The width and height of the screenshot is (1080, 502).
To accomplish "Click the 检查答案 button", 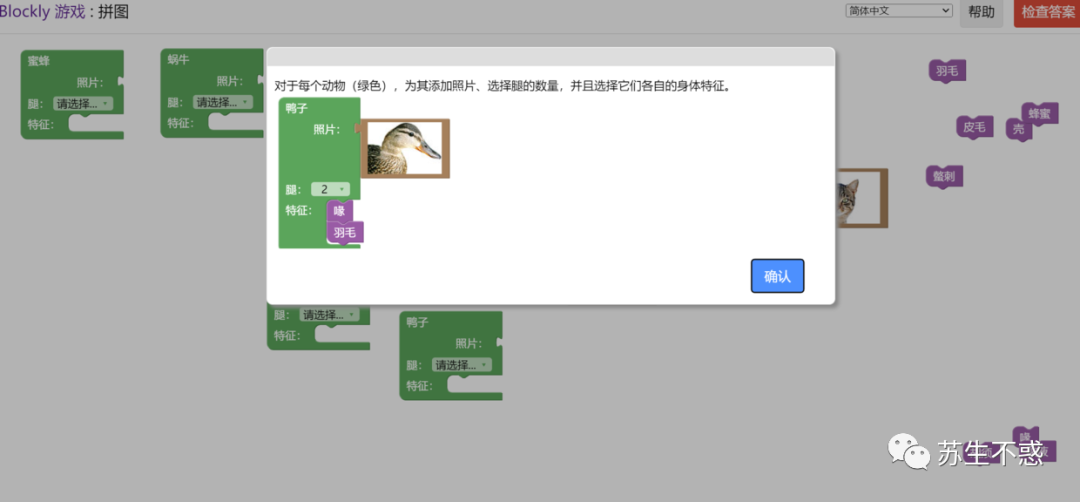I will coord(1048,12).
